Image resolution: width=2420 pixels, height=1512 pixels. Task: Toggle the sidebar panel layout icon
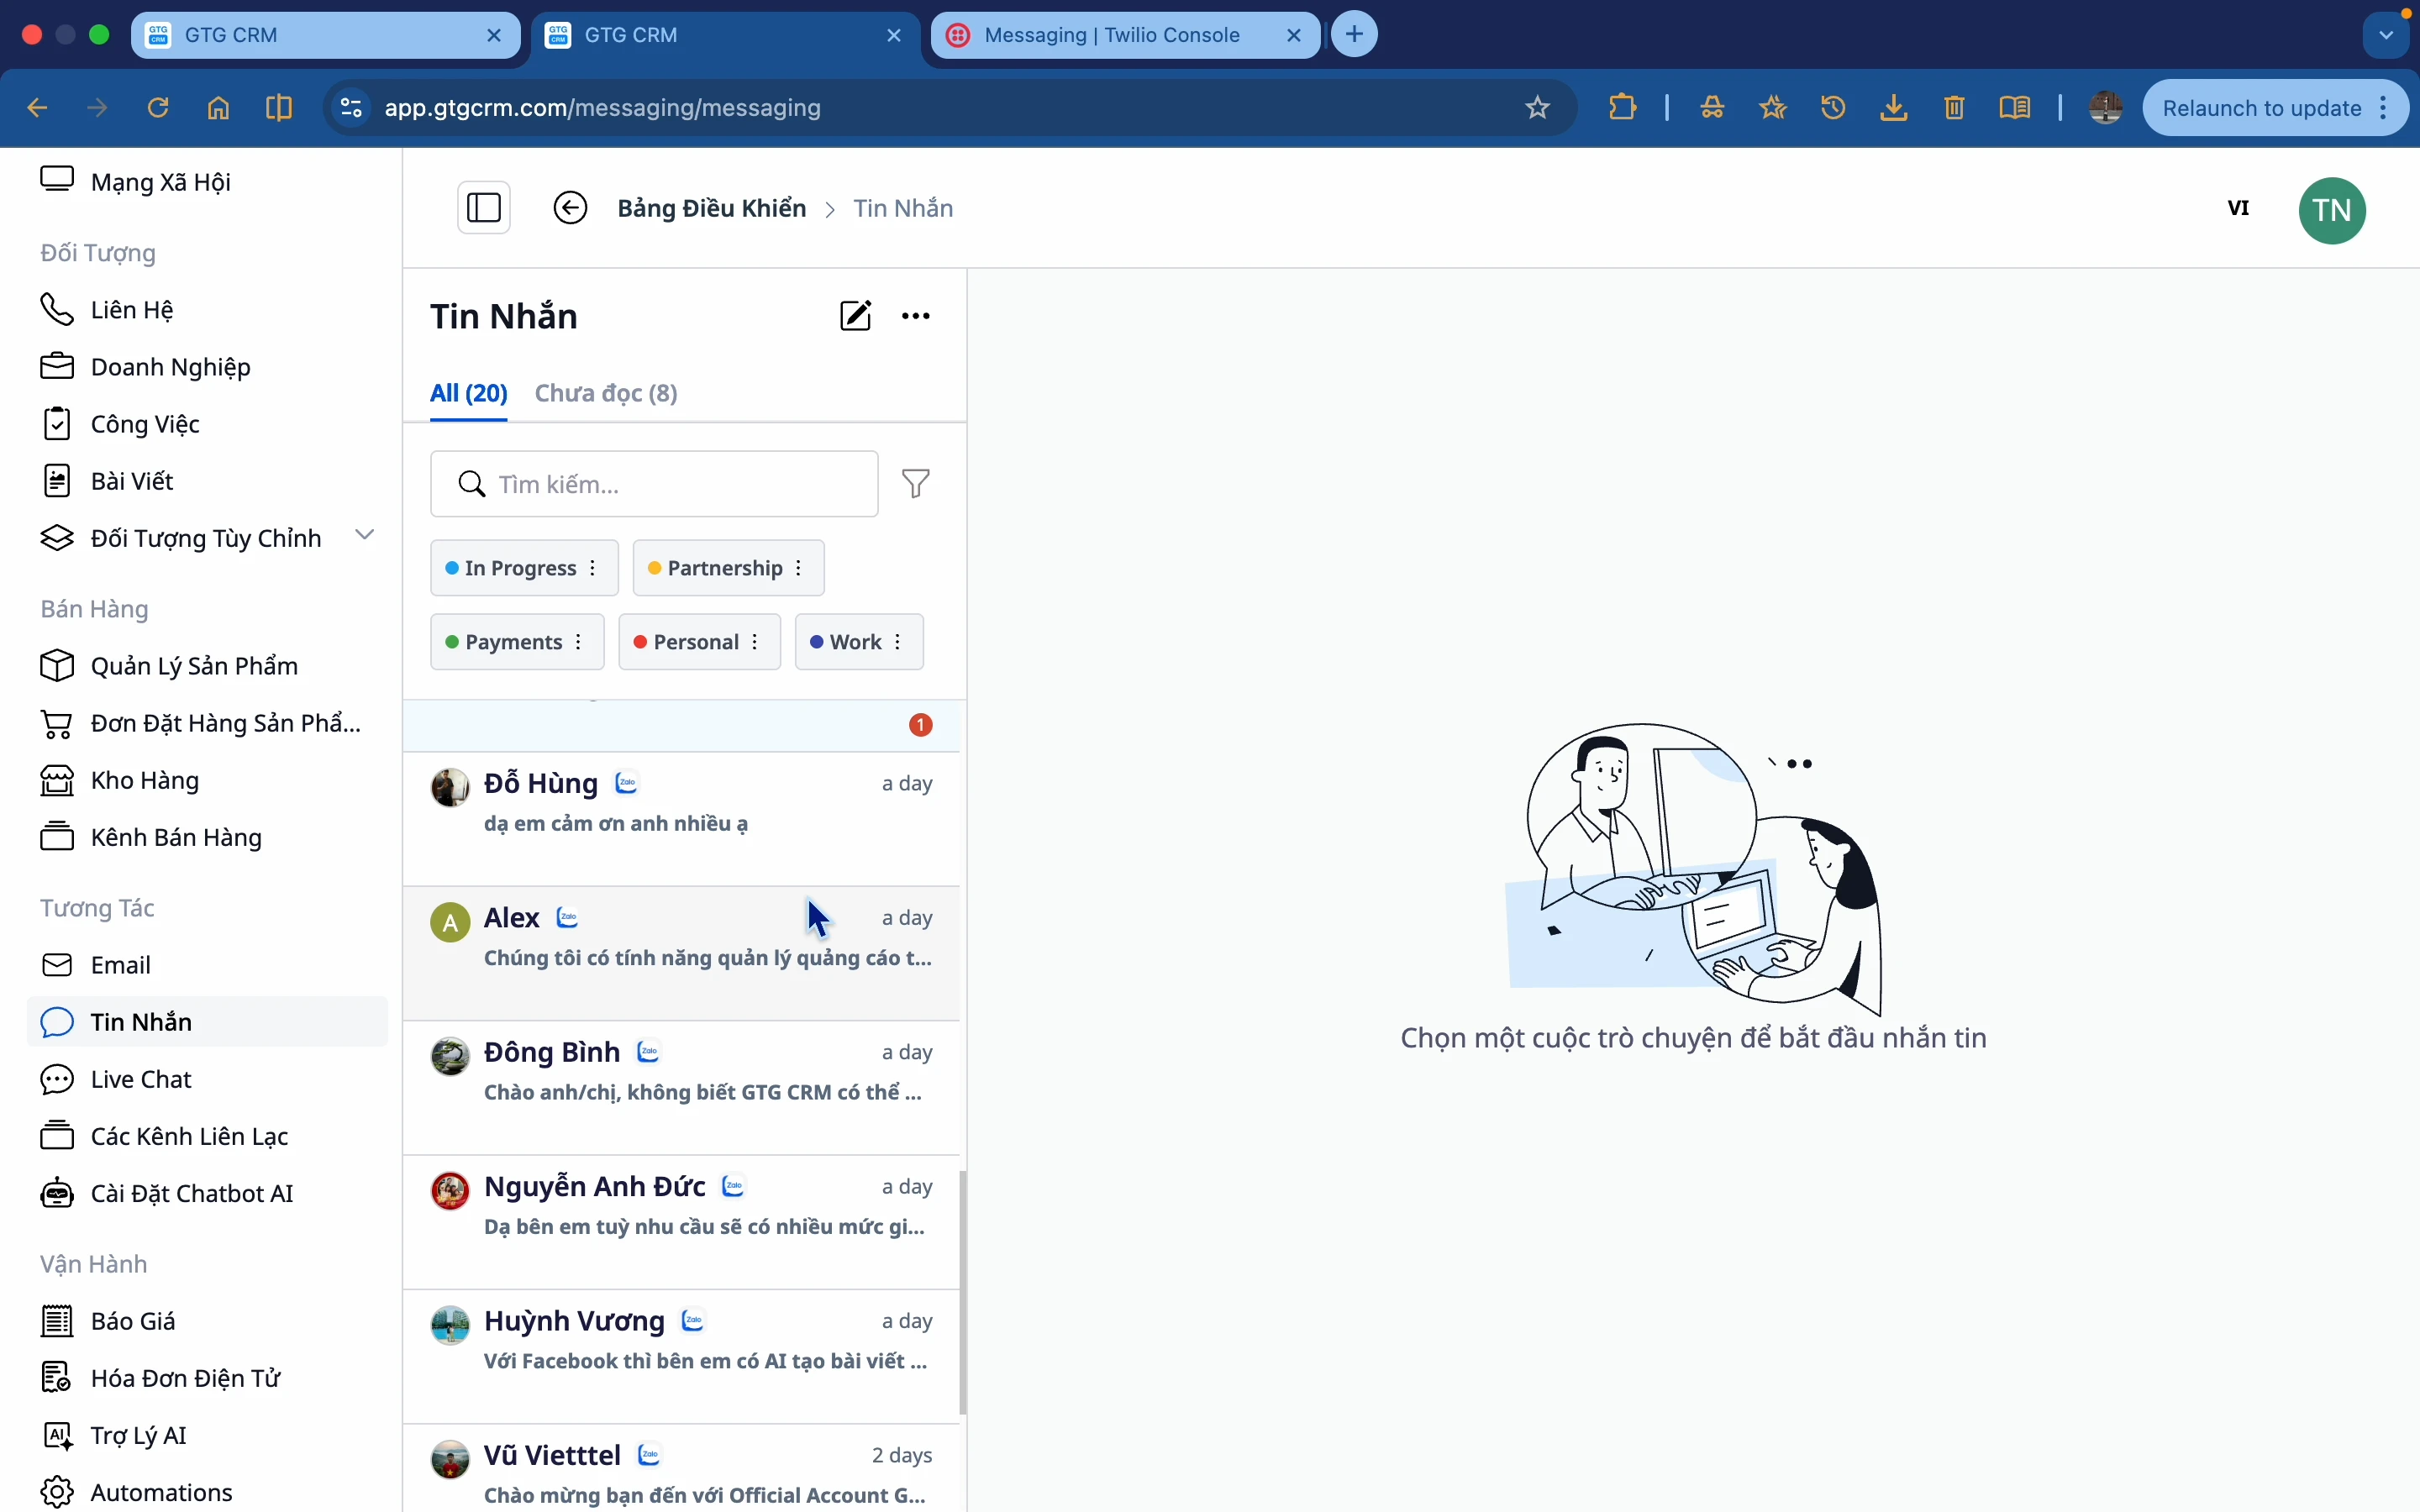(484, 208)
